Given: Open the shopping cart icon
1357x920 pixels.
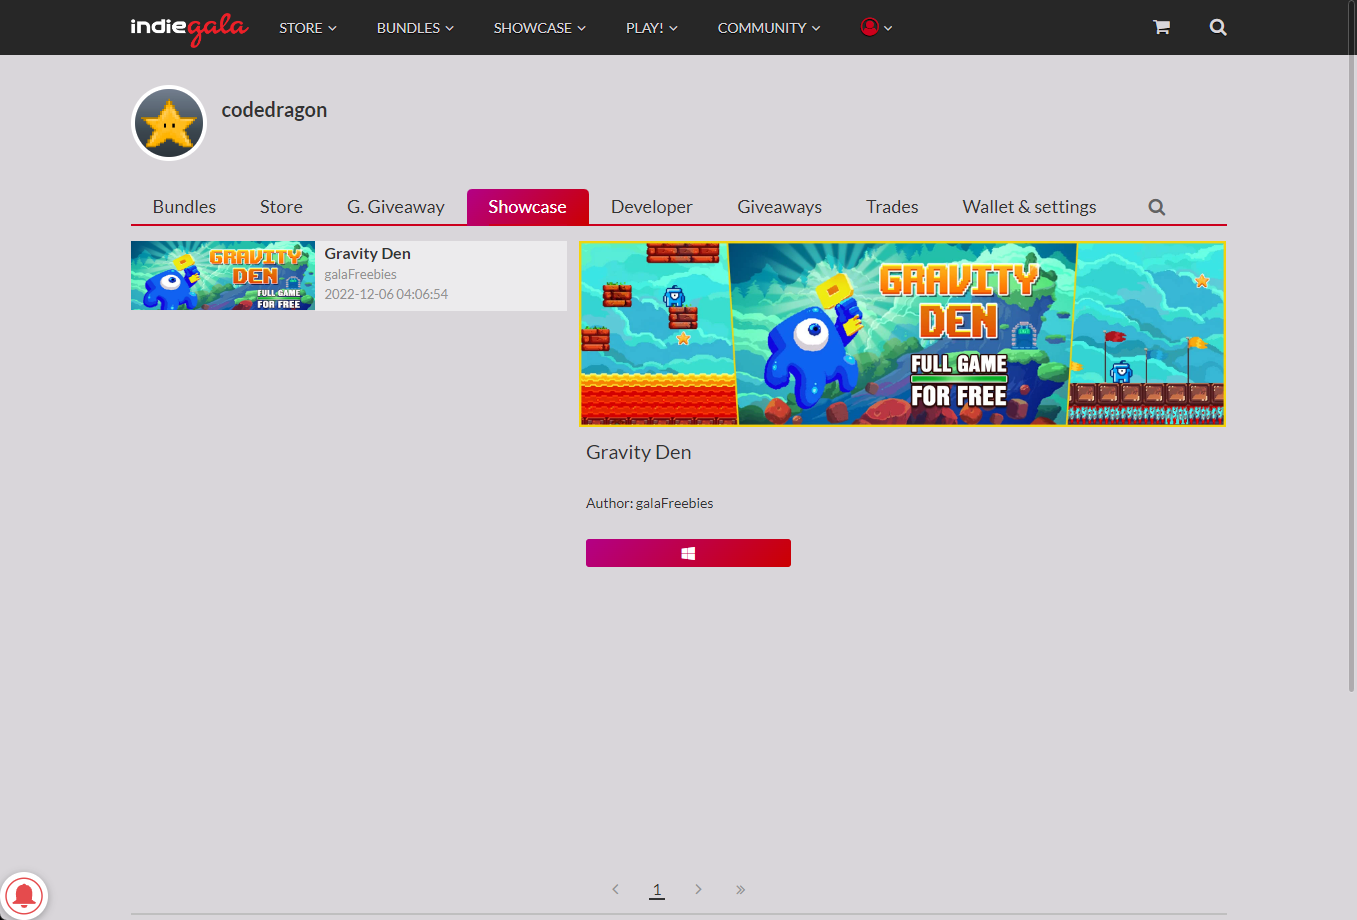Looking at the screenshot, I should tap(1161, 27).
